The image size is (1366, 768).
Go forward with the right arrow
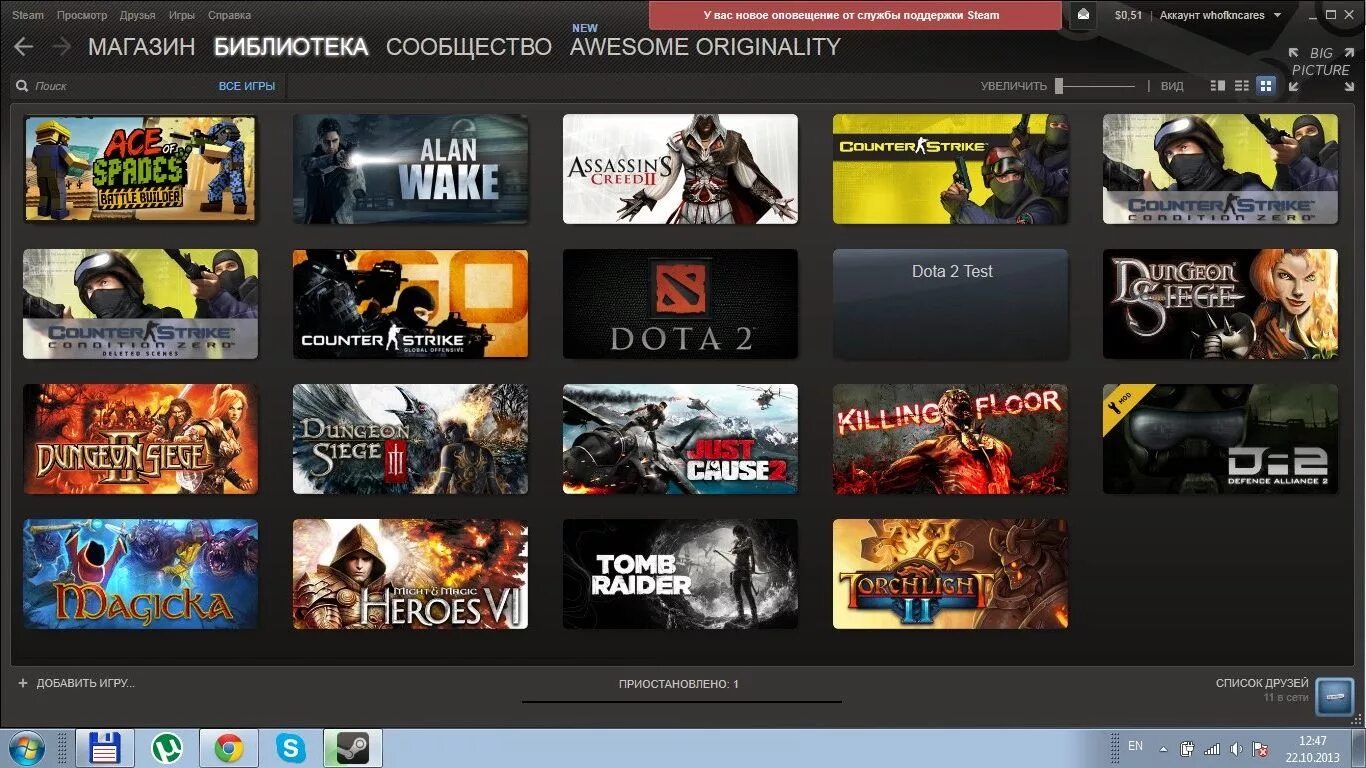(x=60, y=47)
